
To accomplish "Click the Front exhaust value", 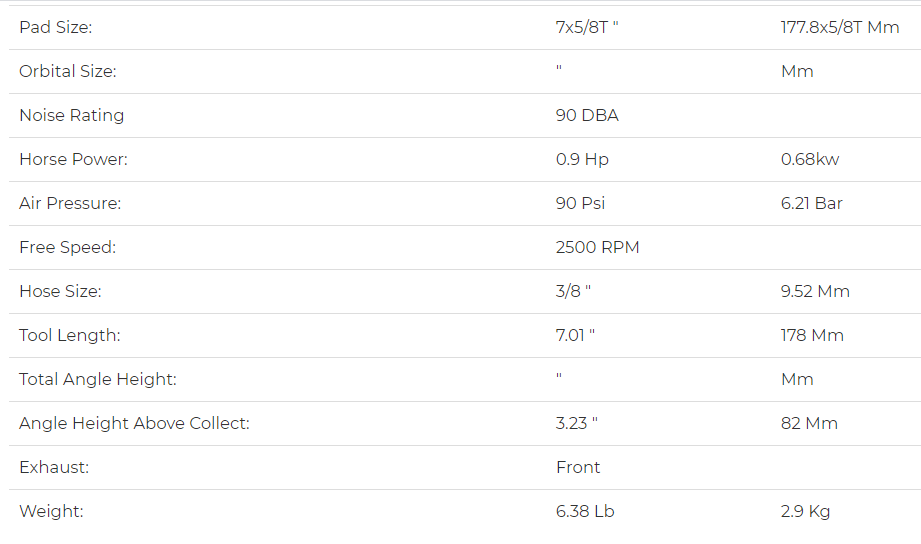I will click(578, 468).
